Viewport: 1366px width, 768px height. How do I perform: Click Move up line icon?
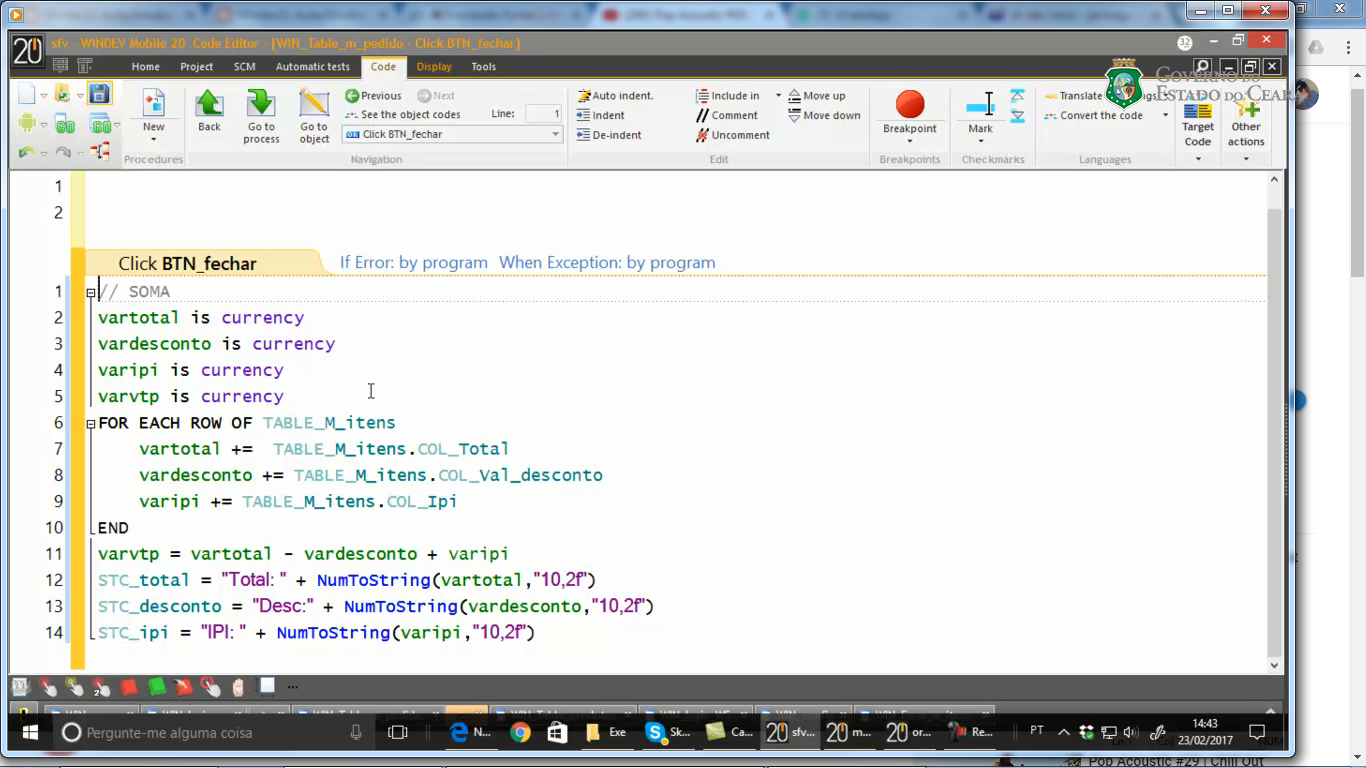click(794, 96)
